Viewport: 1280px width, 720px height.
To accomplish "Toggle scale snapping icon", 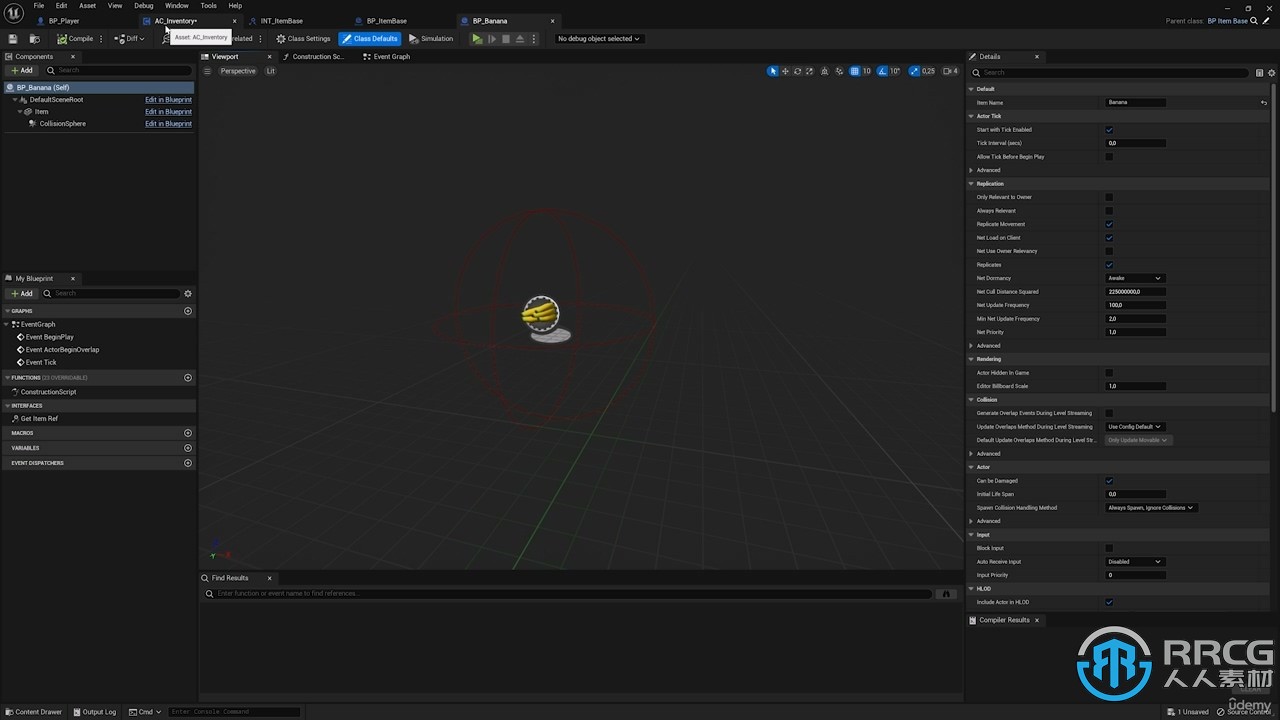I will coord(914,71).
